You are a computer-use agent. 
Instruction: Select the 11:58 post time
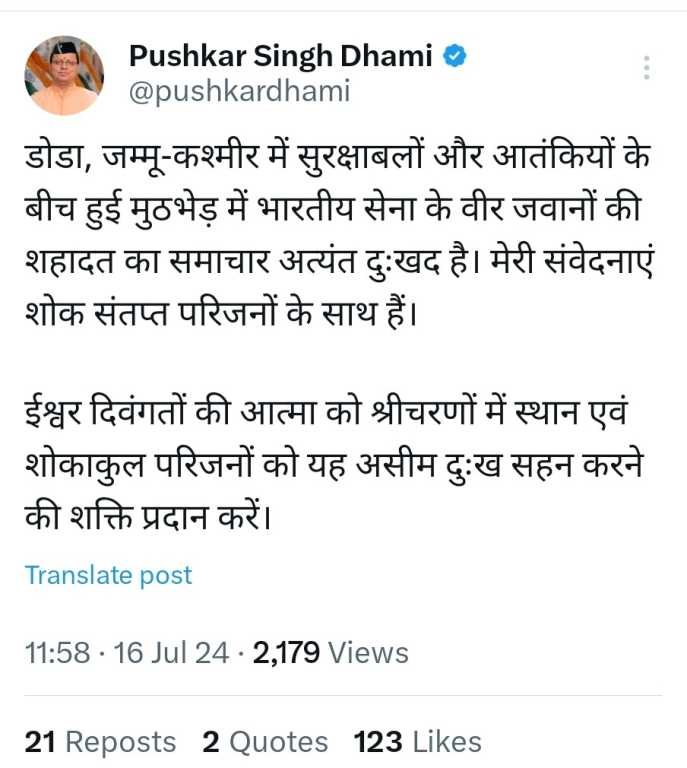(57, 652)
